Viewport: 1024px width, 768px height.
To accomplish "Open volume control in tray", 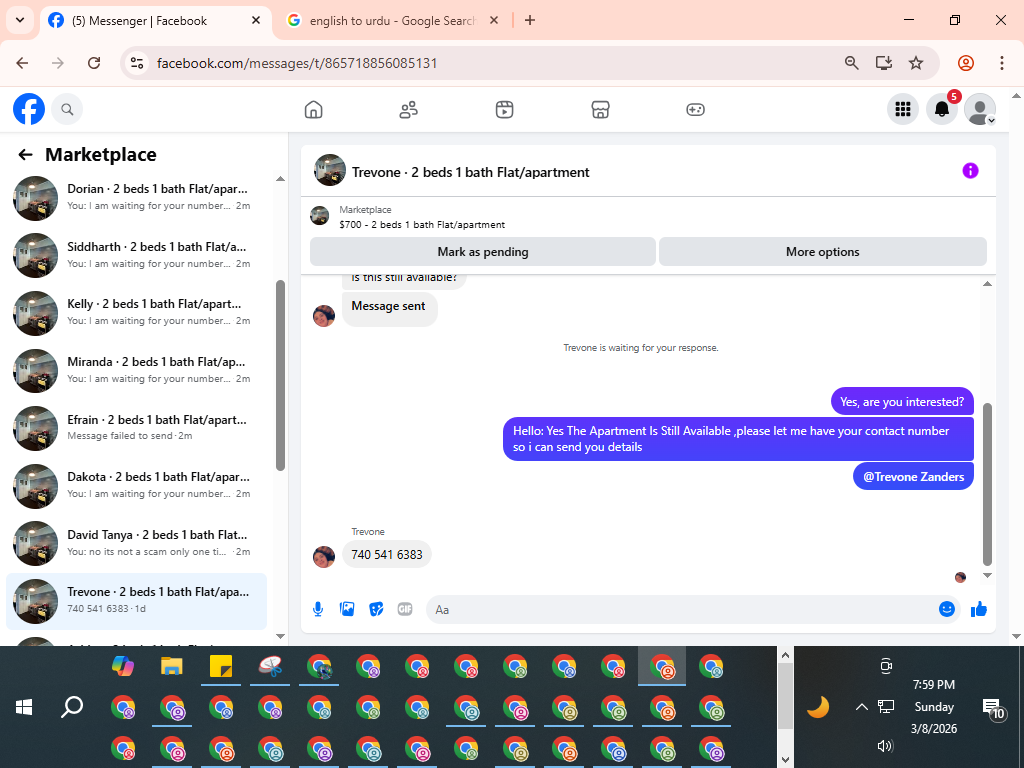I will click(x=885, y=746).
